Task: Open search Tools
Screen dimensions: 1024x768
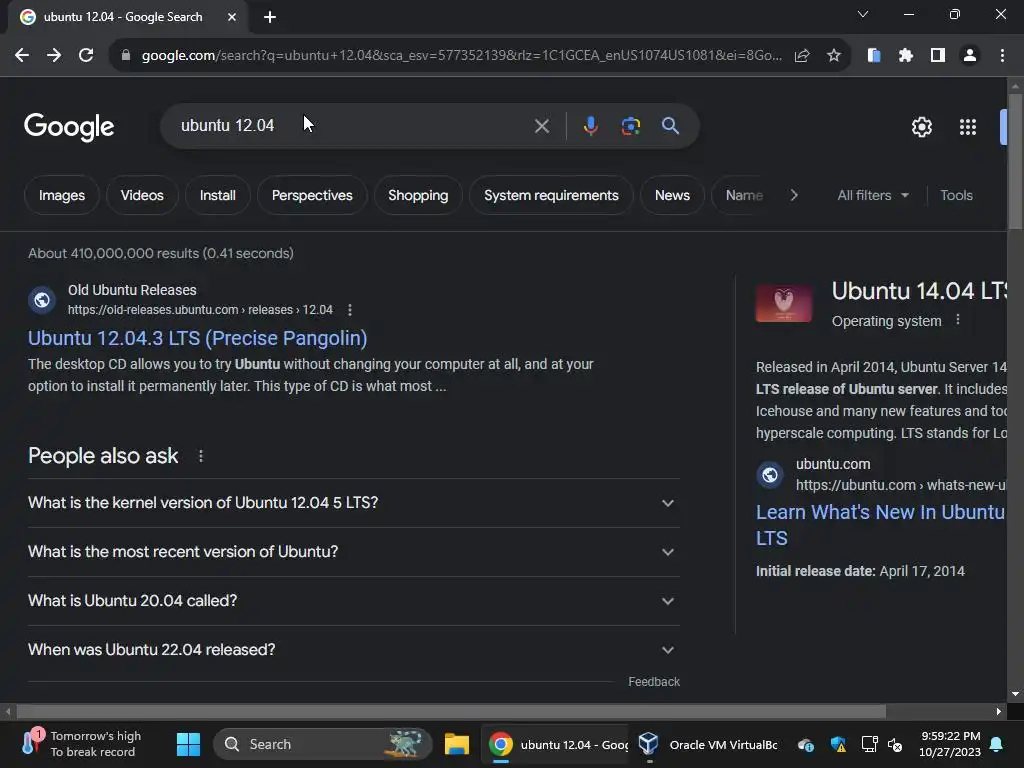Action: tap(956, 195)
